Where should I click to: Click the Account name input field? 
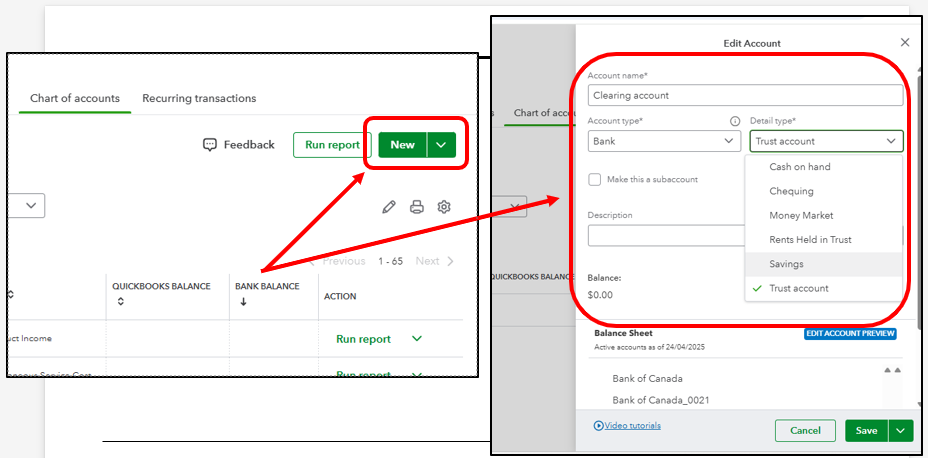point(745,95)
